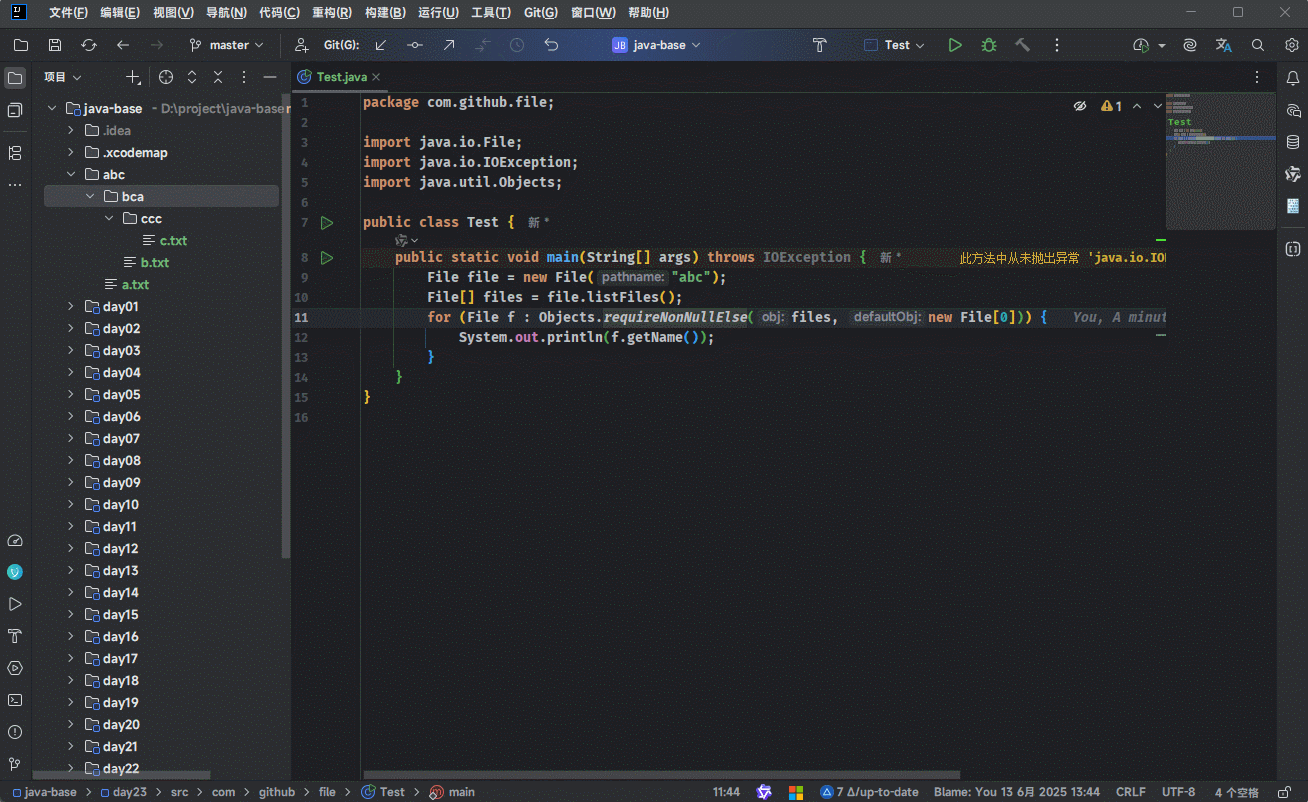Expand the day01 folder in project tree
This screenshot has height=802, width=1308.
click(71, 307)
